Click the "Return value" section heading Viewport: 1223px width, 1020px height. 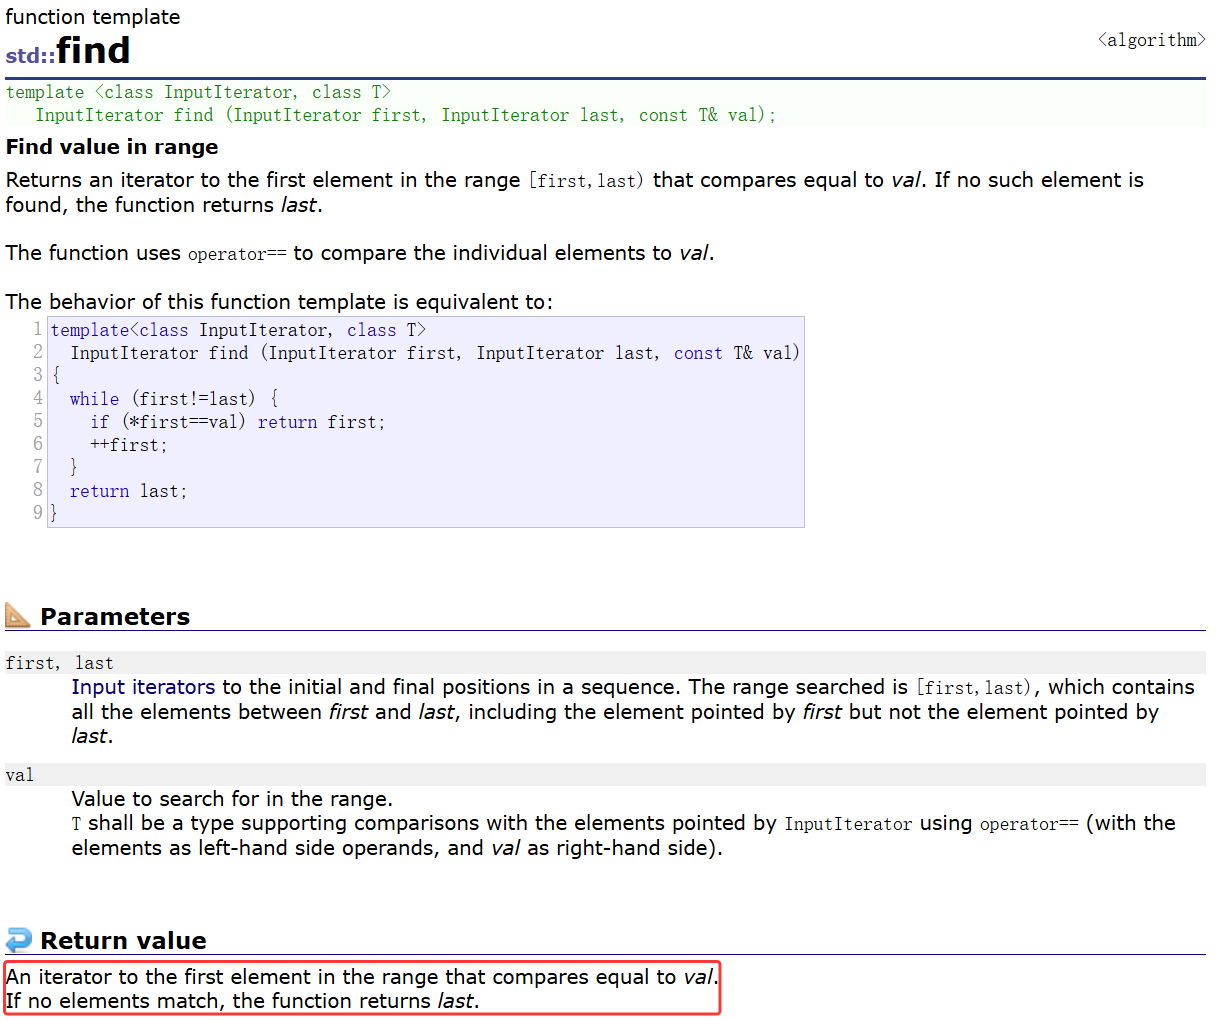click(123, 941)
